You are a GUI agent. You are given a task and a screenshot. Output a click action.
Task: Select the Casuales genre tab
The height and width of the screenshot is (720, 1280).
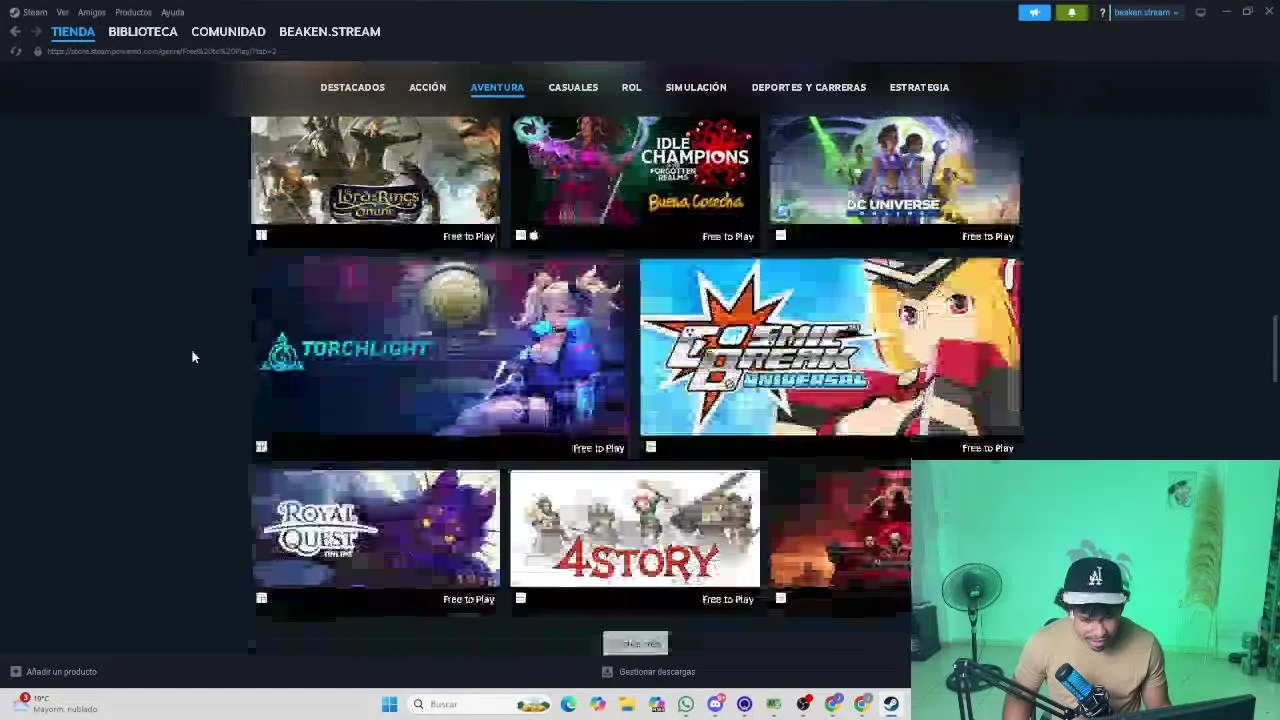pos(573,87)
